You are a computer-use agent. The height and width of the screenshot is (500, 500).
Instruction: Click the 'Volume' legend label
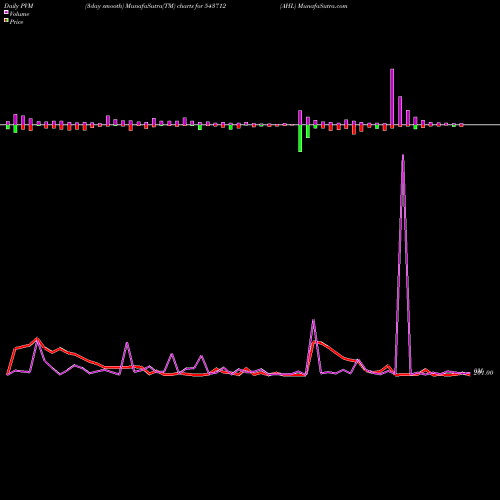(19, 14)
